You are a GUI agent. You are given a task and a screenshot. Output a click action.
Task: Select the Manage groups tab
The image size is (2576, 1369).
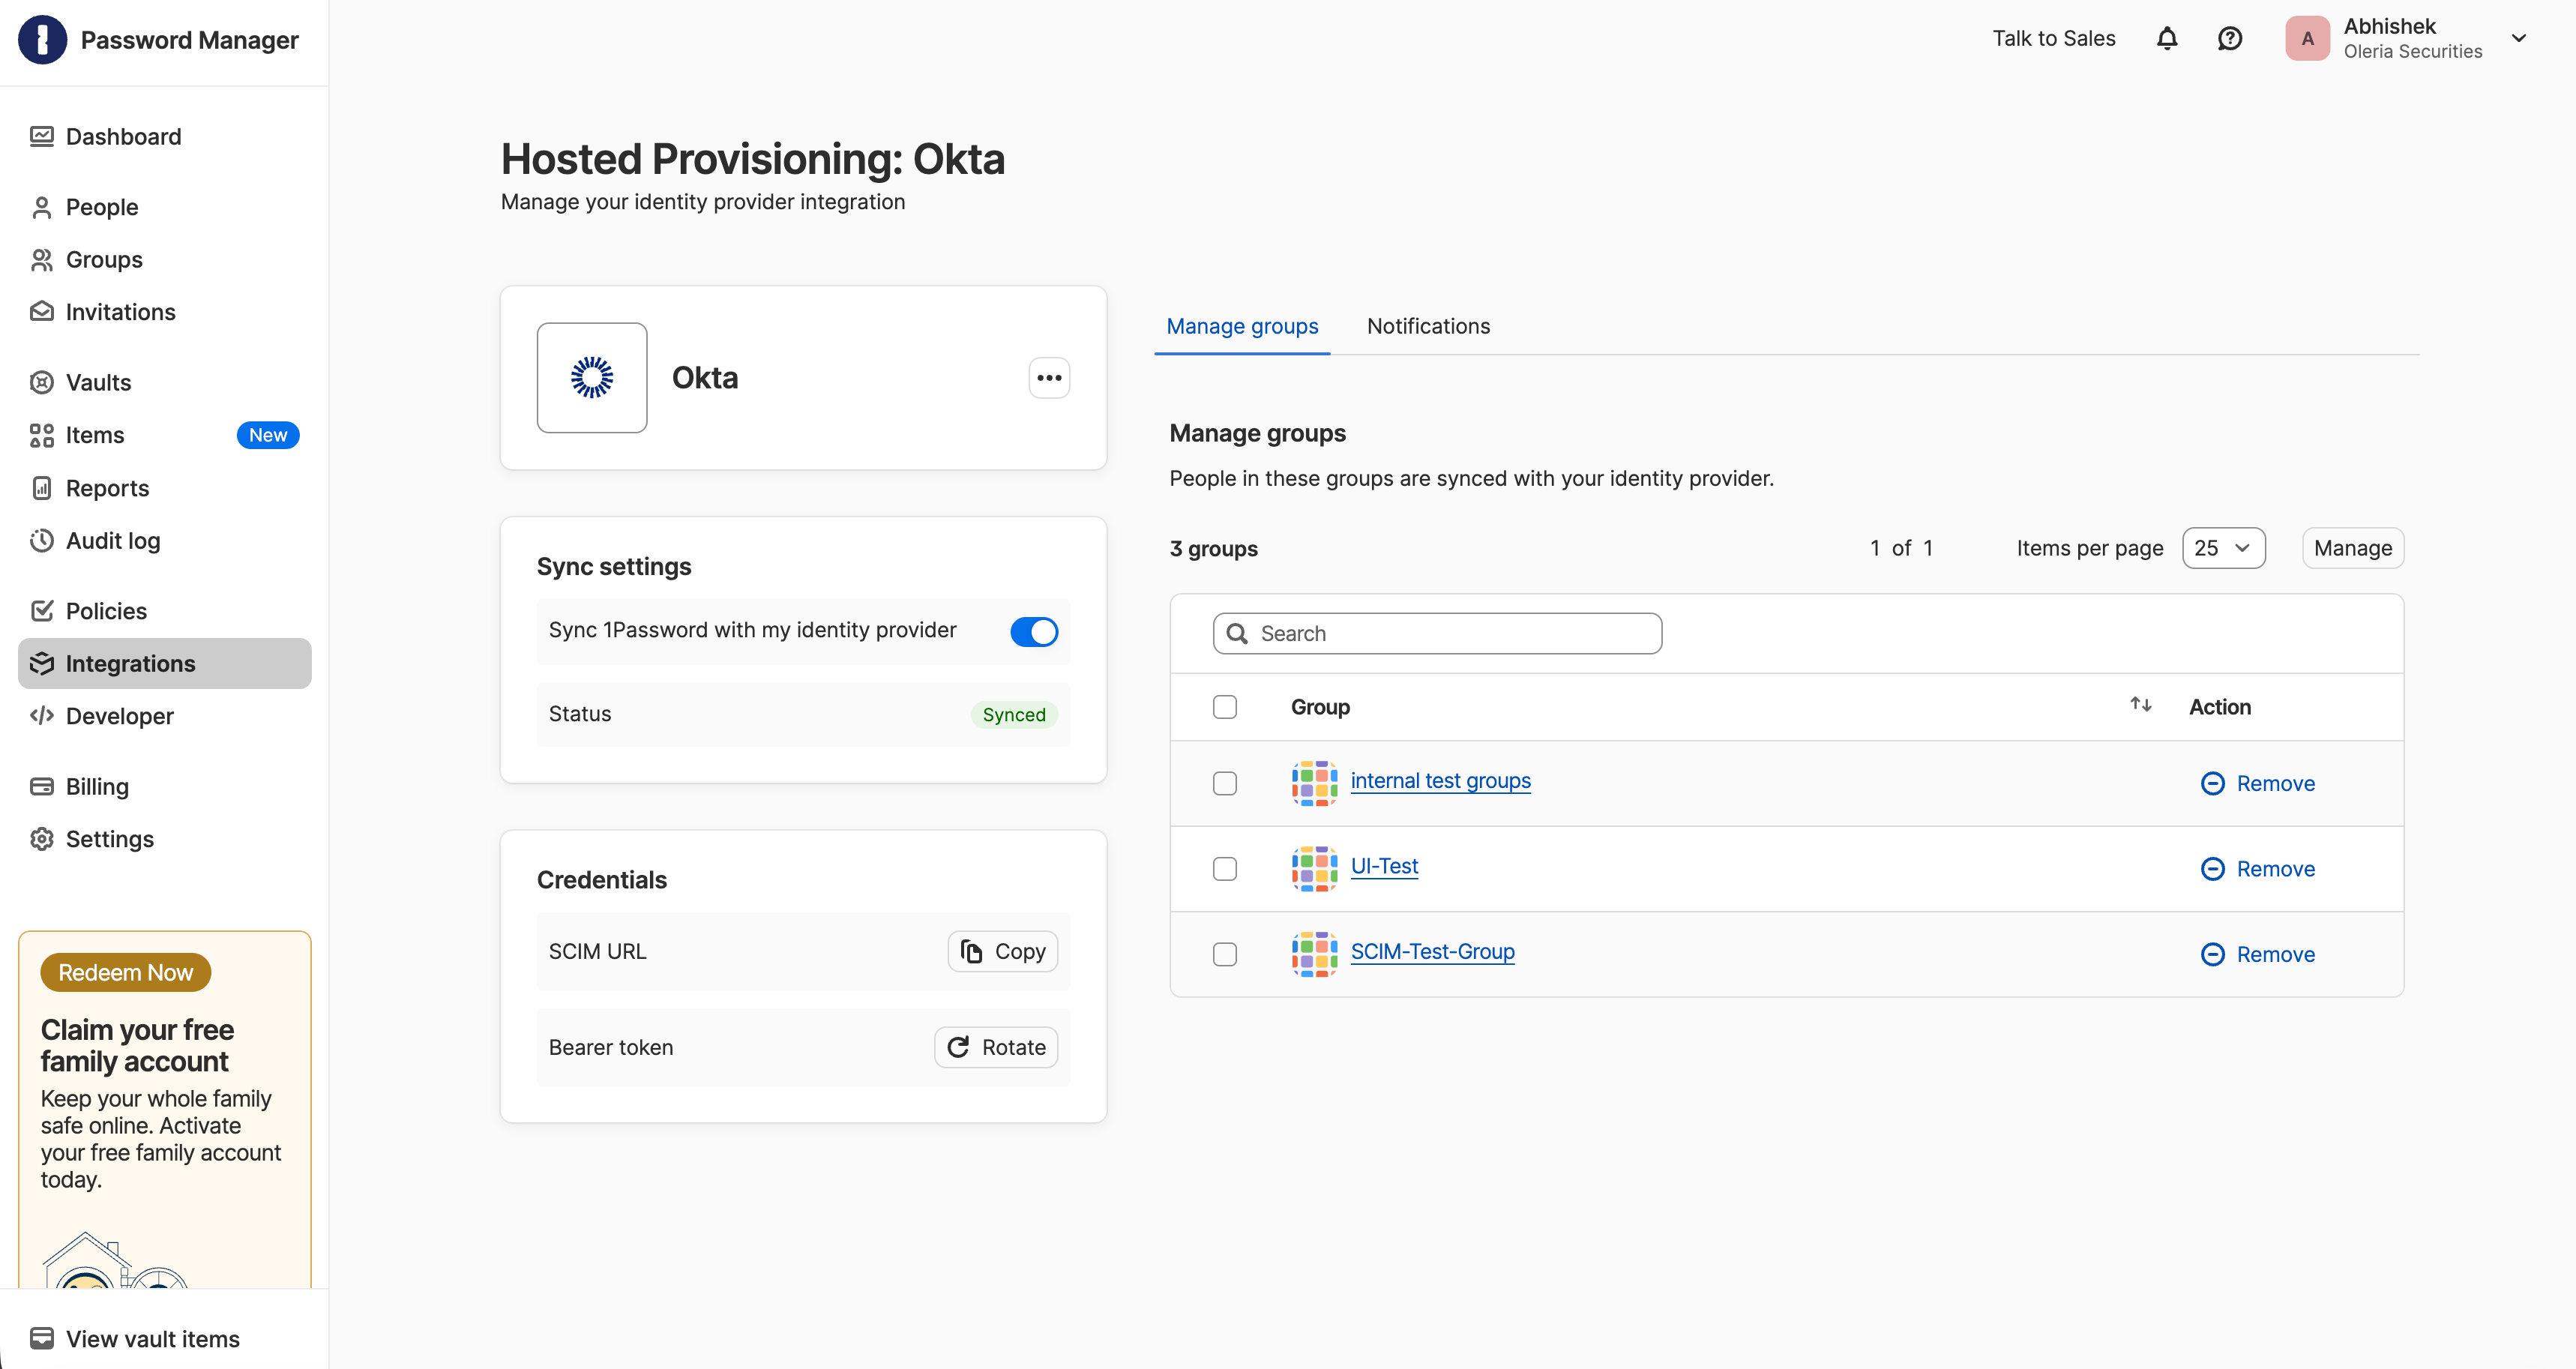click(1242, 326)
